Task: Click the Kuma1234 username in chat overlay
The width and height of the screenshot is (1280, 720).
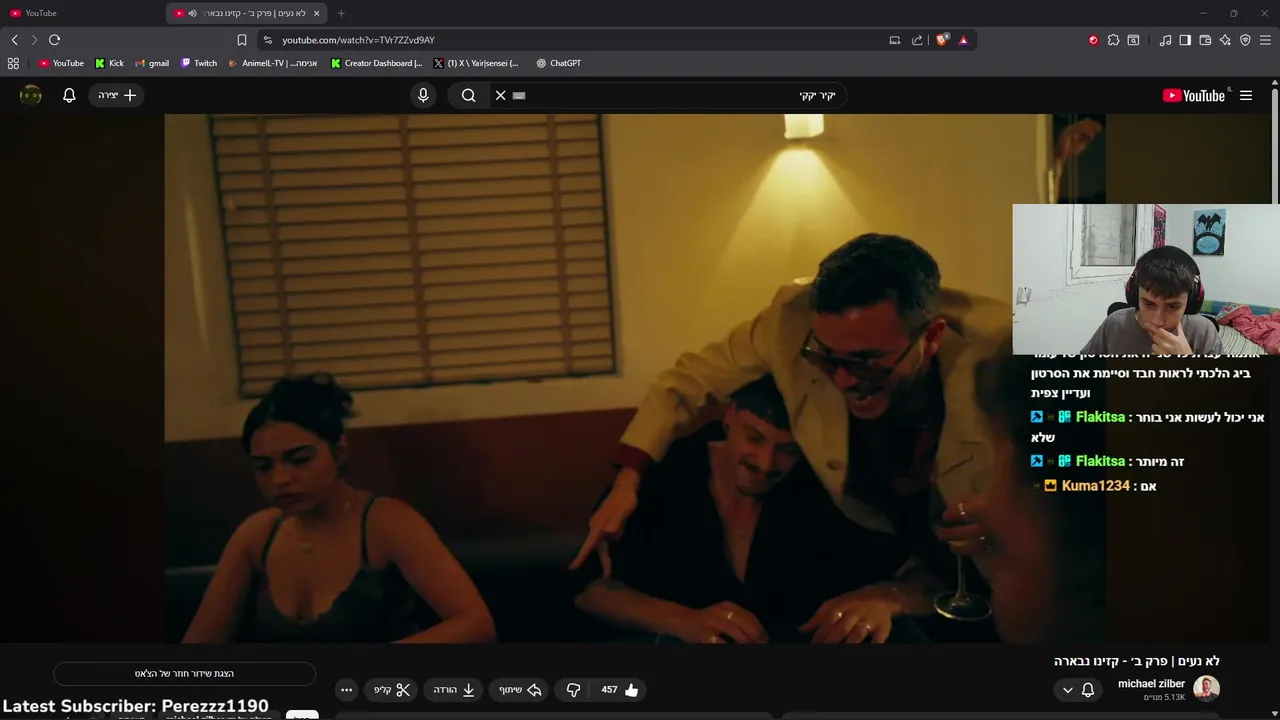Action: 1096,485
